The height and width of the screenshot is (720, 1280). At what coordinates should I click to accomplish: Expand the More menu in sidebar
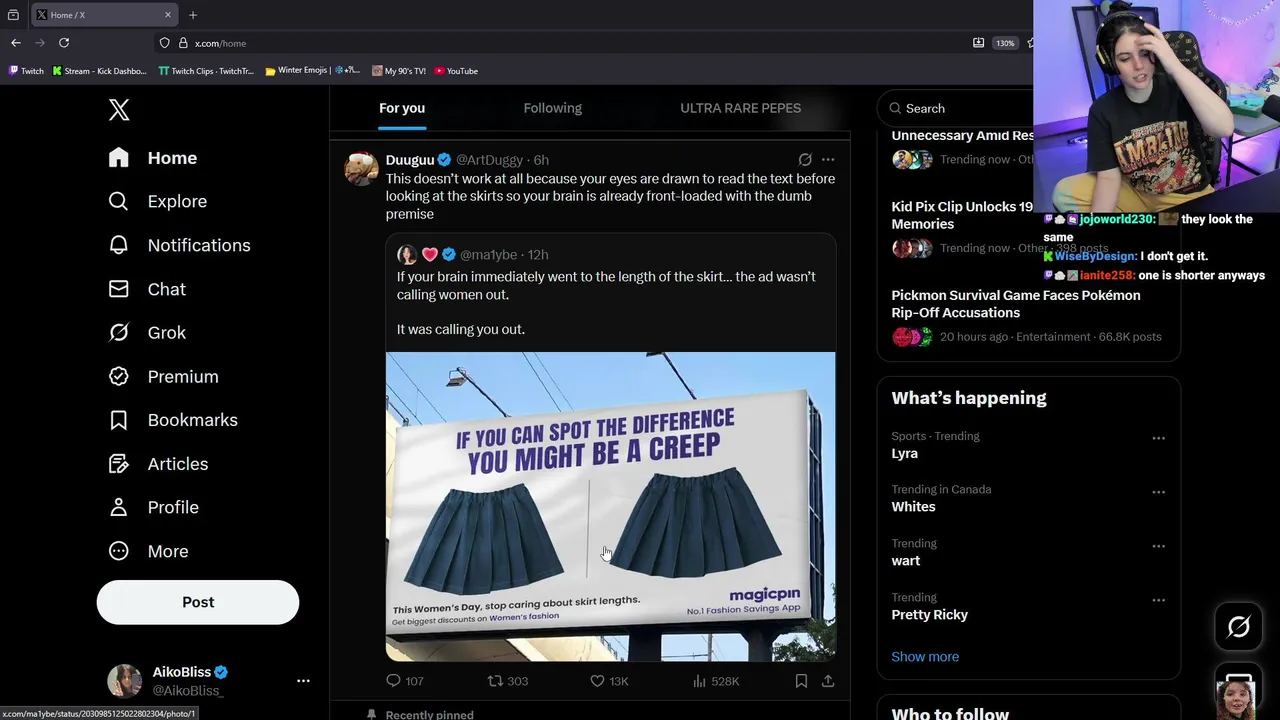pos(148,551)
